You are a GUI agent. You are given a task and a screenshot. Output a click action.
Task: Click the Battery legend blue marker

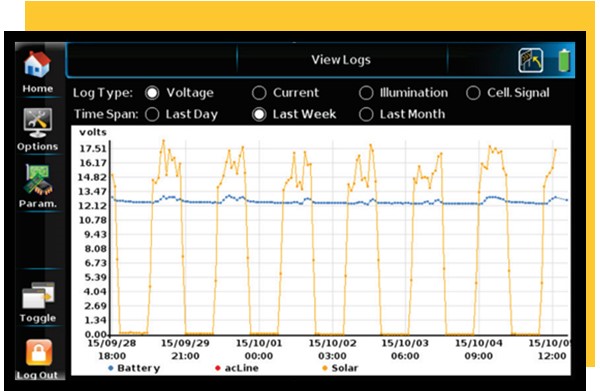(111, 368)
